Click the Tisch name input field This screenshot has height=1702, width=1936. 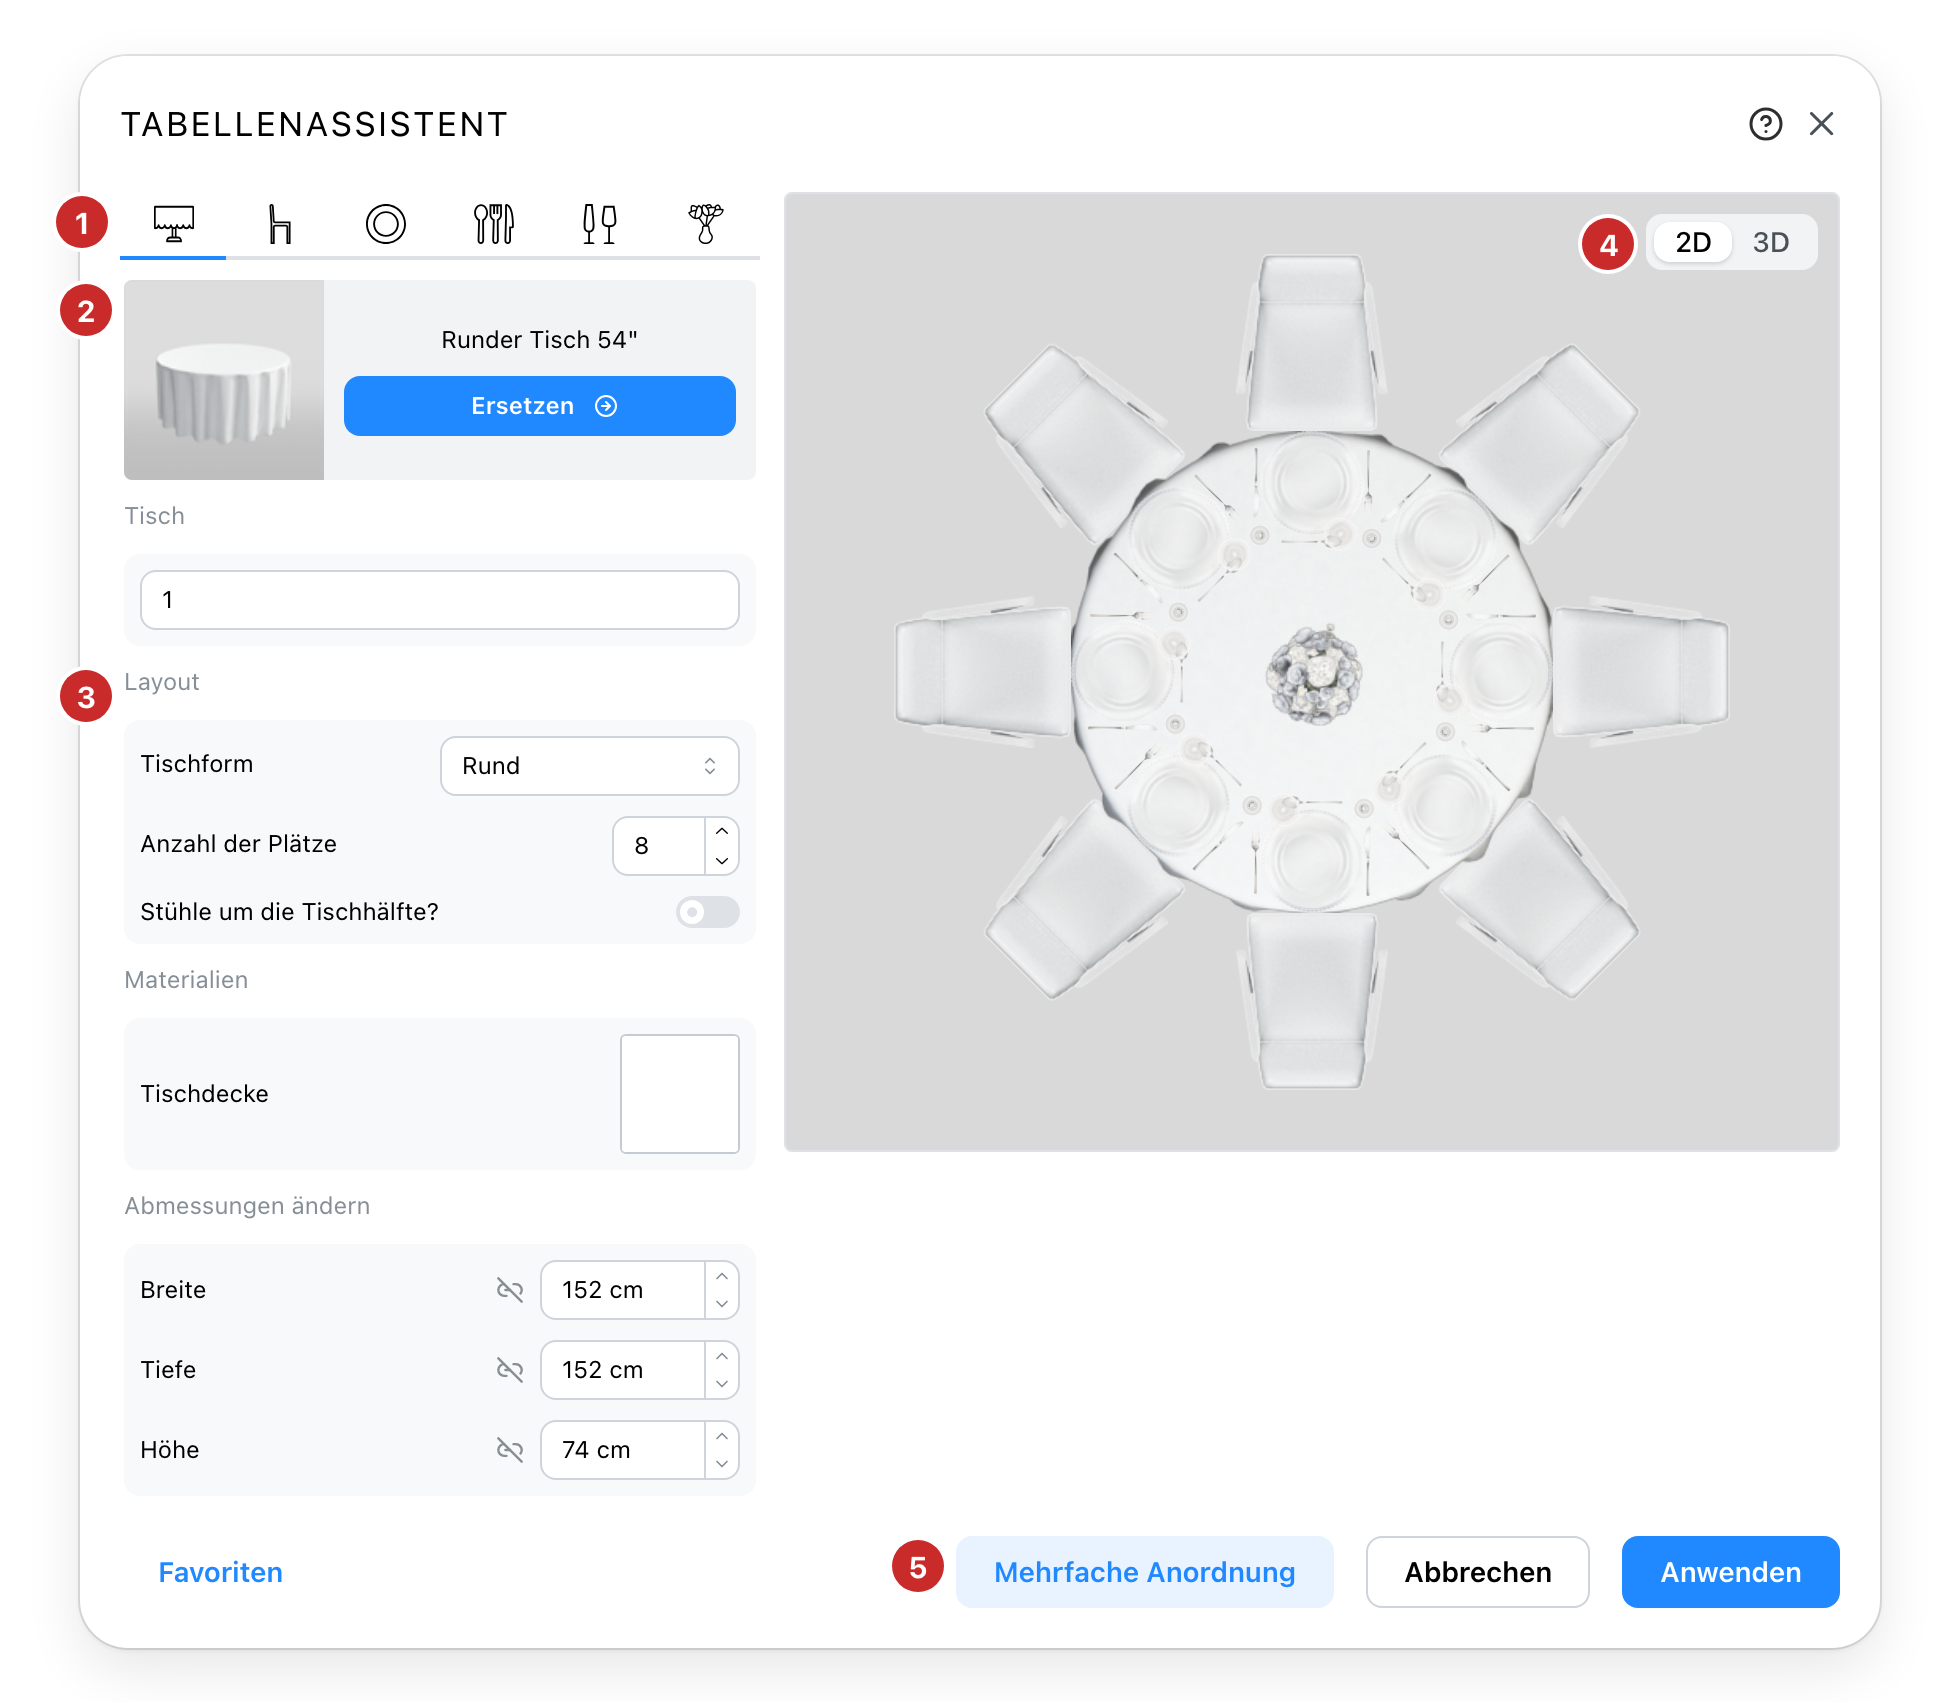point(440,600)
